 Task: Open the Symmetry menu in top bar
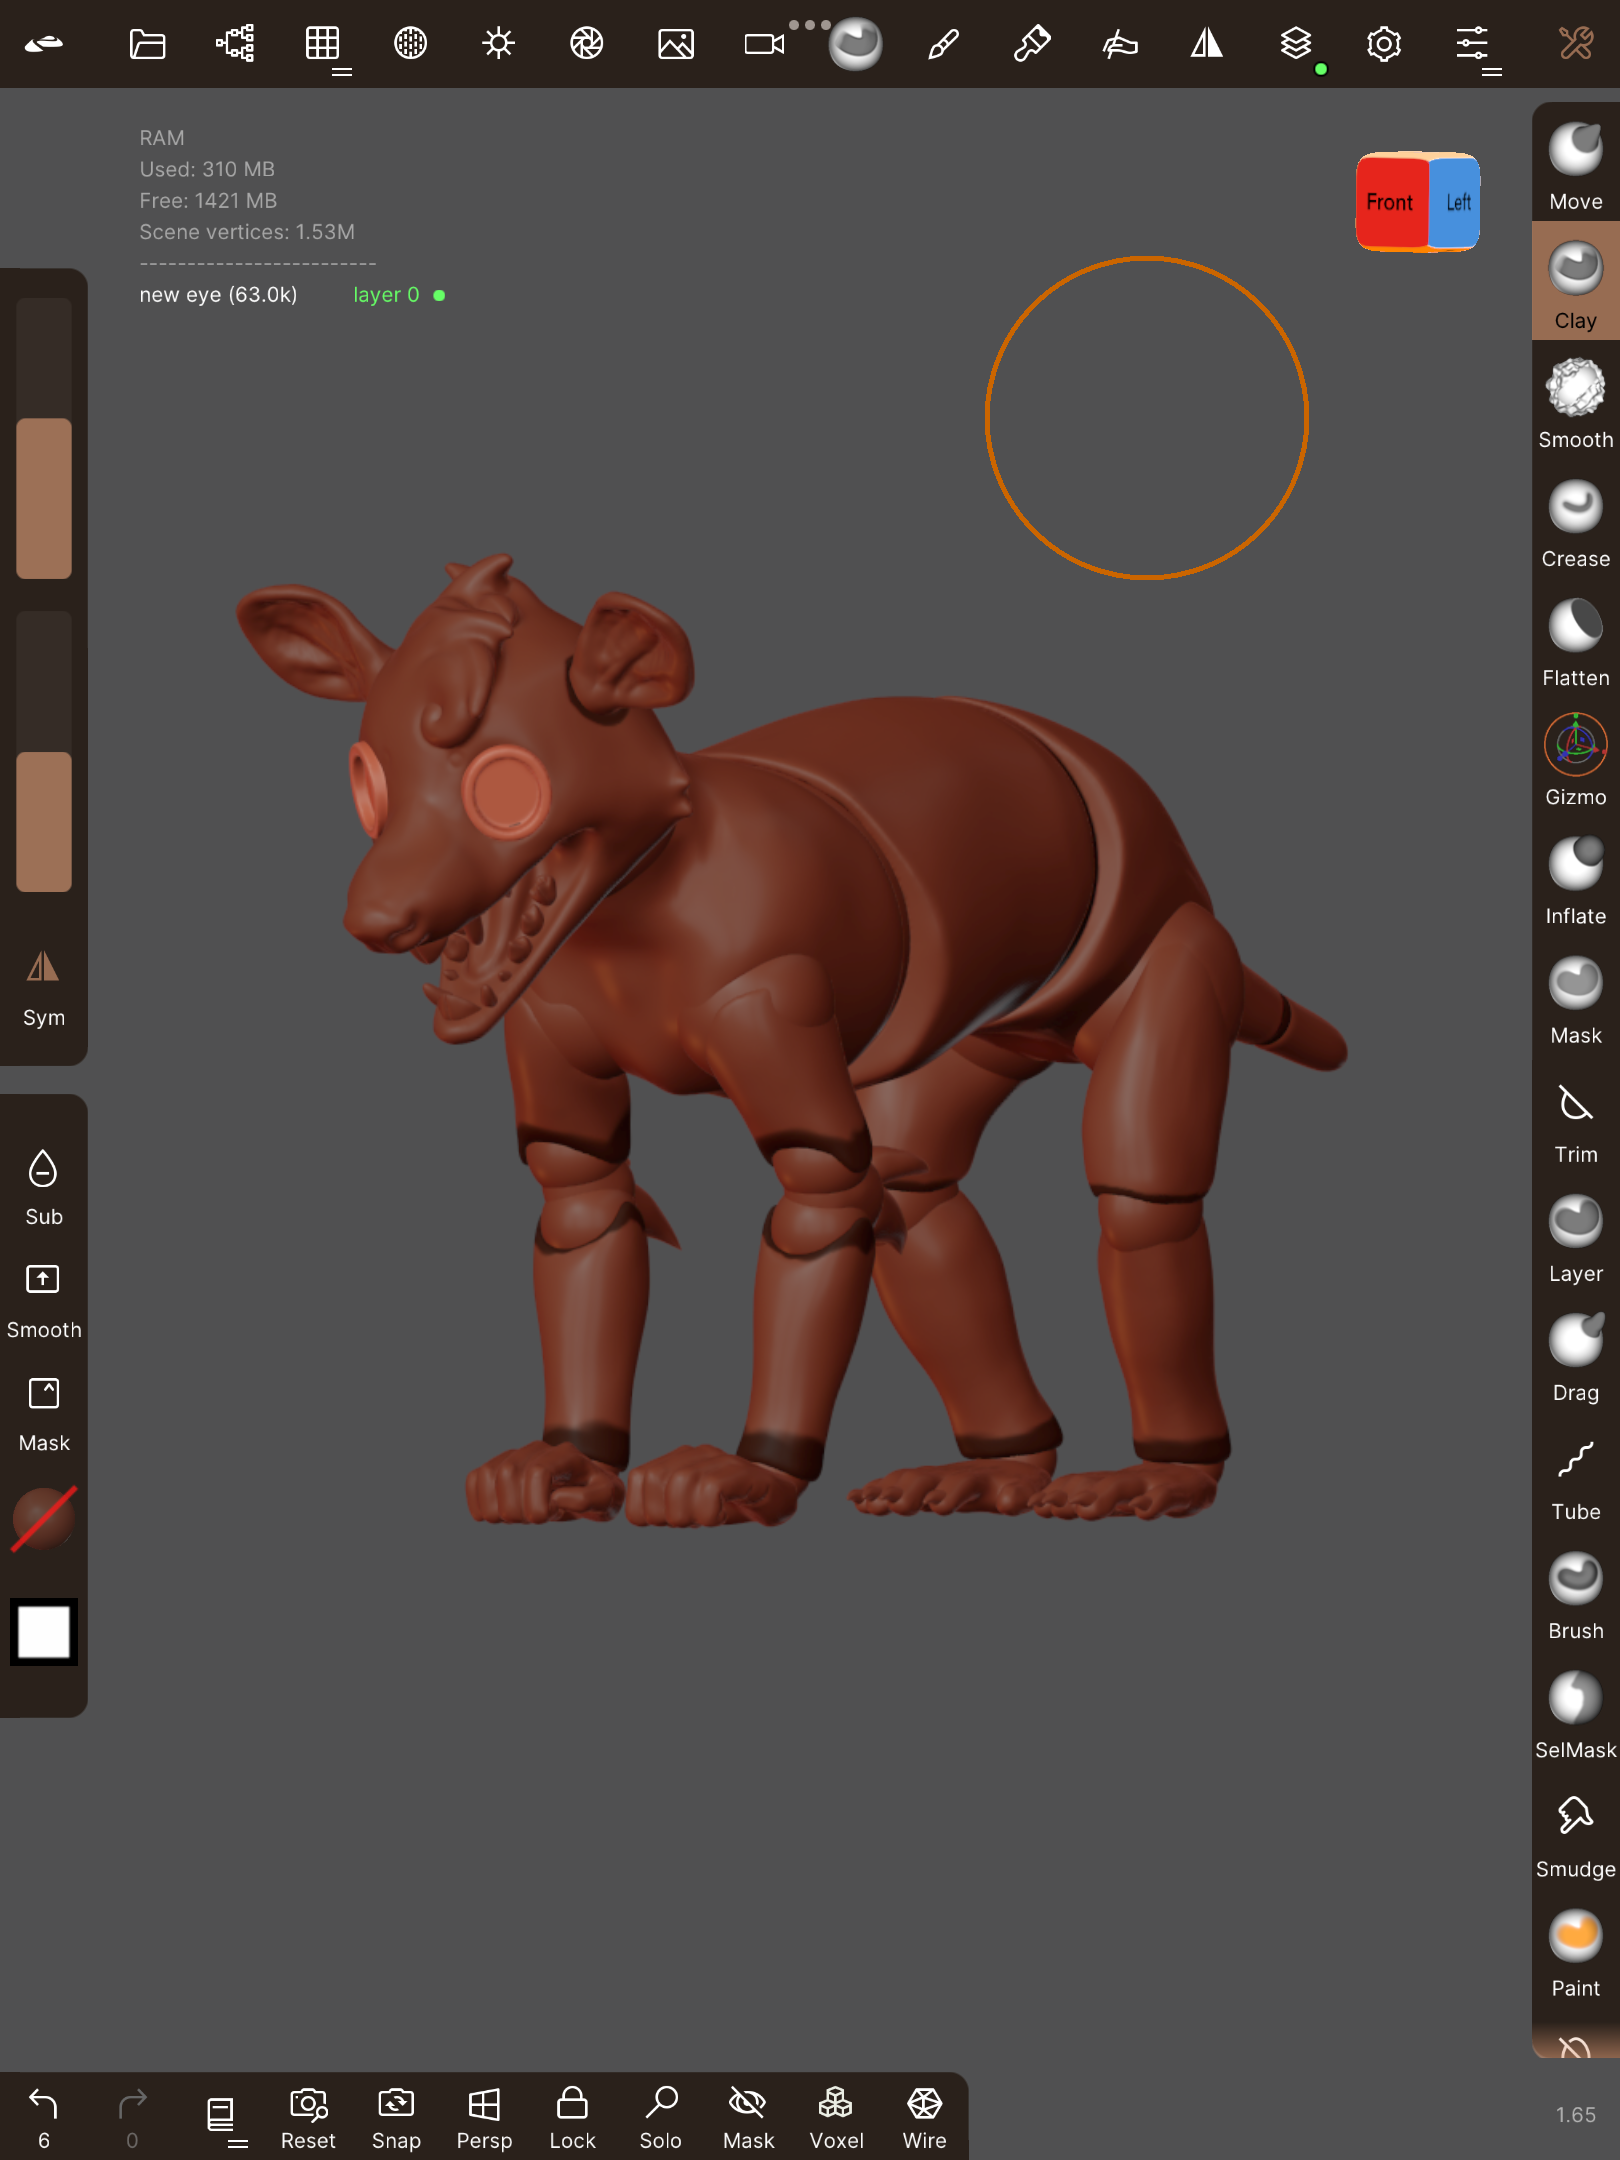click(x=1207, y=44)
